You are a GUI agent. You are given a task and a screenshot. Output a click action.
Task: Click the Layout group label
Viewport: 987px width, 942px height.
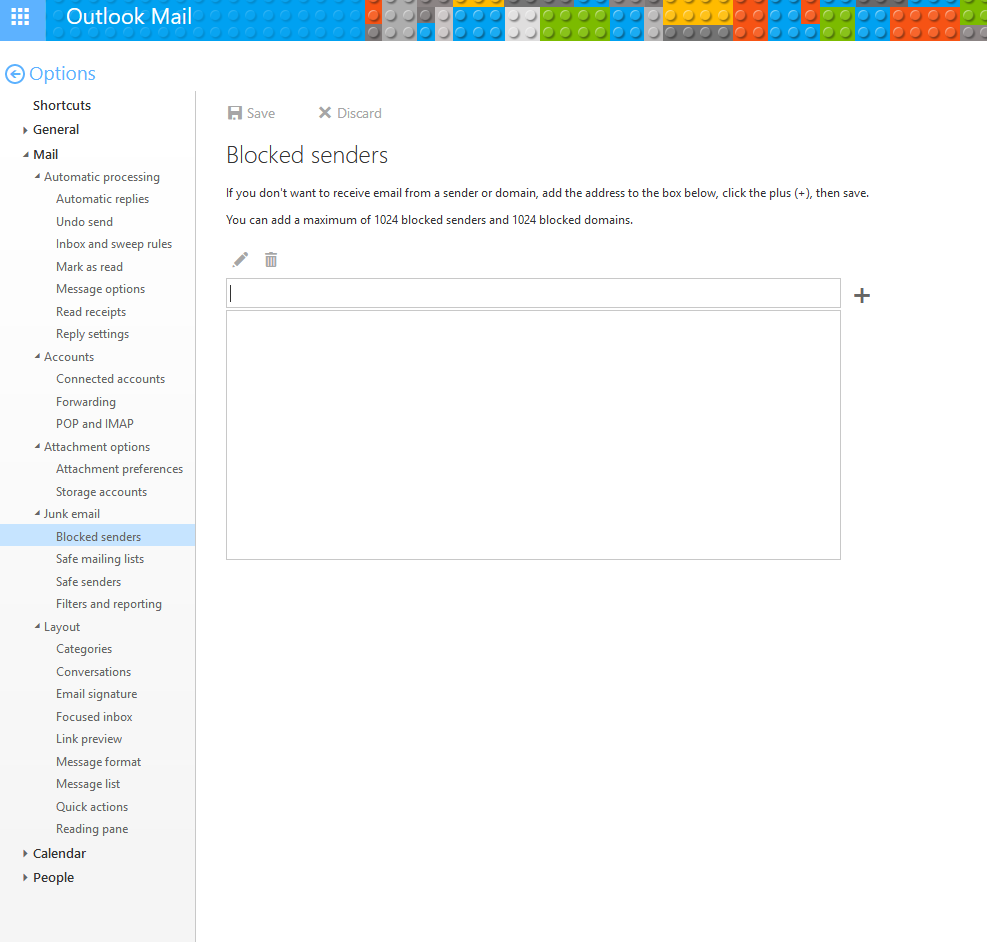point(62,627)
